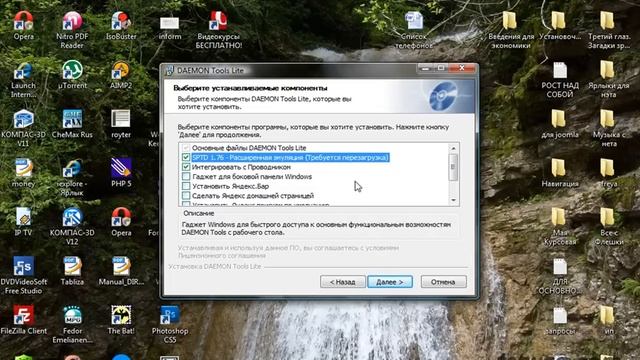Select the КОМПАС-3D V12 shortcut
The width and height of the screenshot is (640, 360).
[72, 226]
